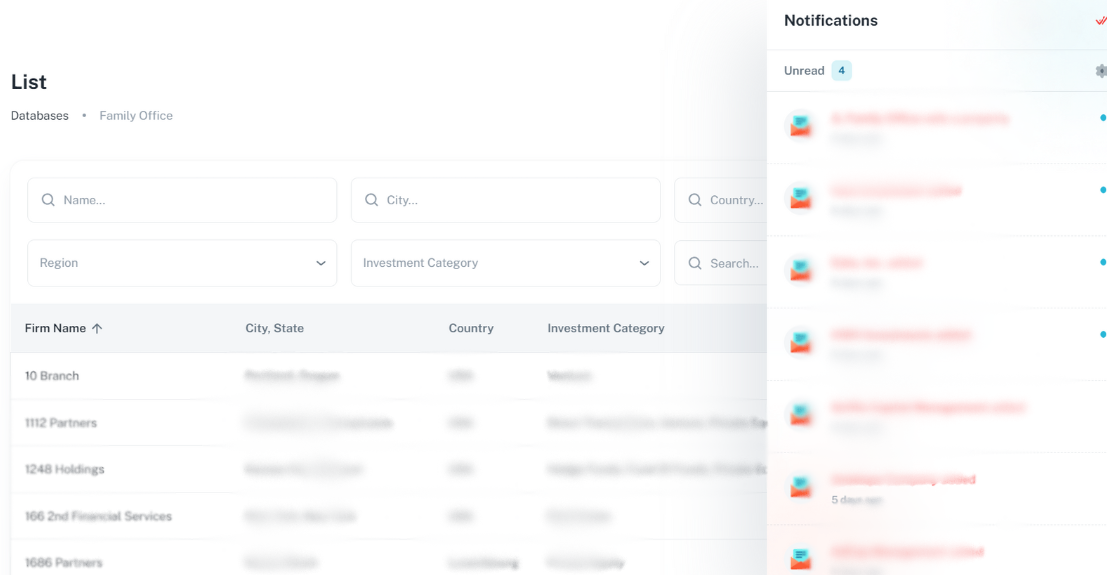The image size is (1107, 575).
Task: Click the magnifier icon in the Country field
Action: pos(695,200)
